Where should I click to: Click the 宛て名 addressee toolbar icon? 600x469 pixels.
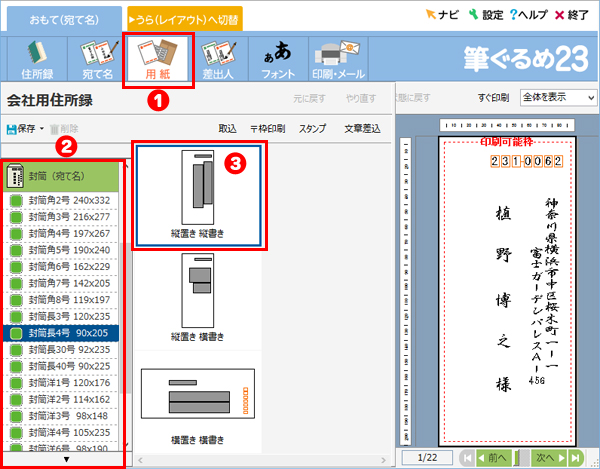[98, 60]
